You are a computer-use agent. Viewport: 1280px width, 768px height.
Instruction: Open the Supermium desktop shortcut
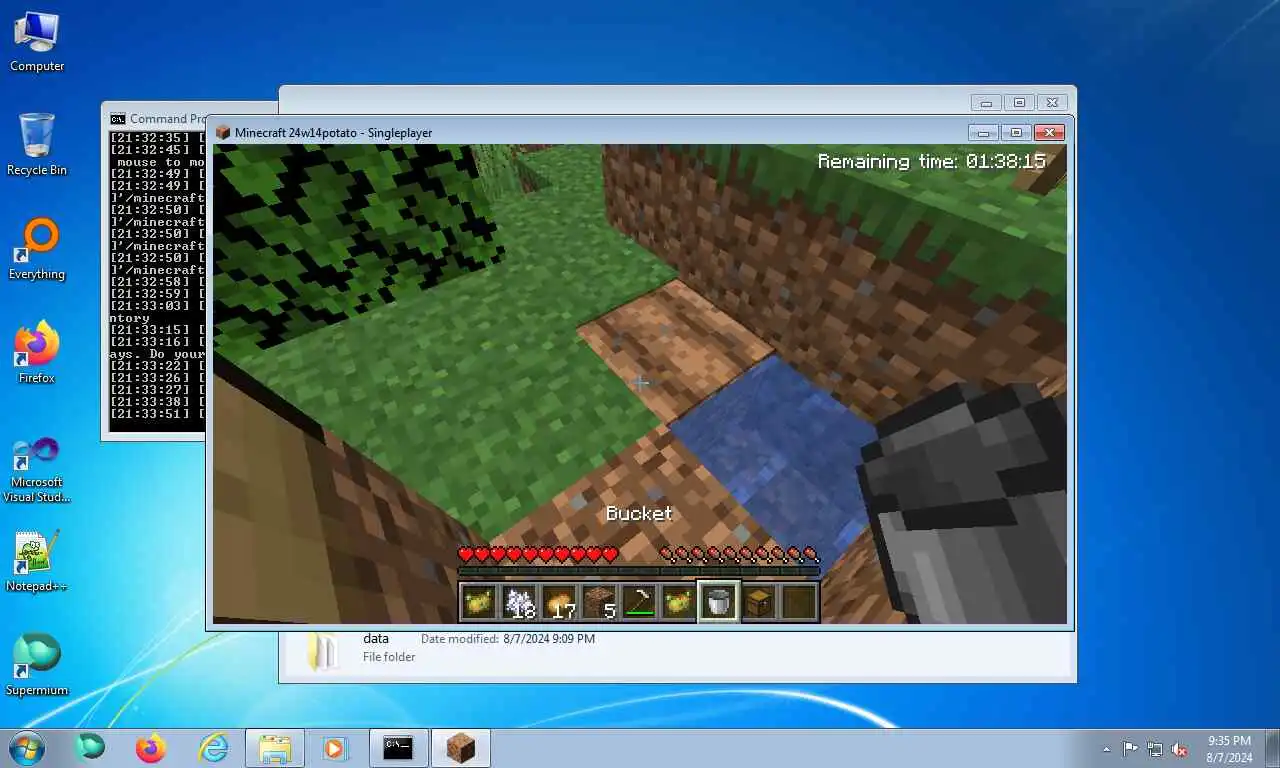37,665
